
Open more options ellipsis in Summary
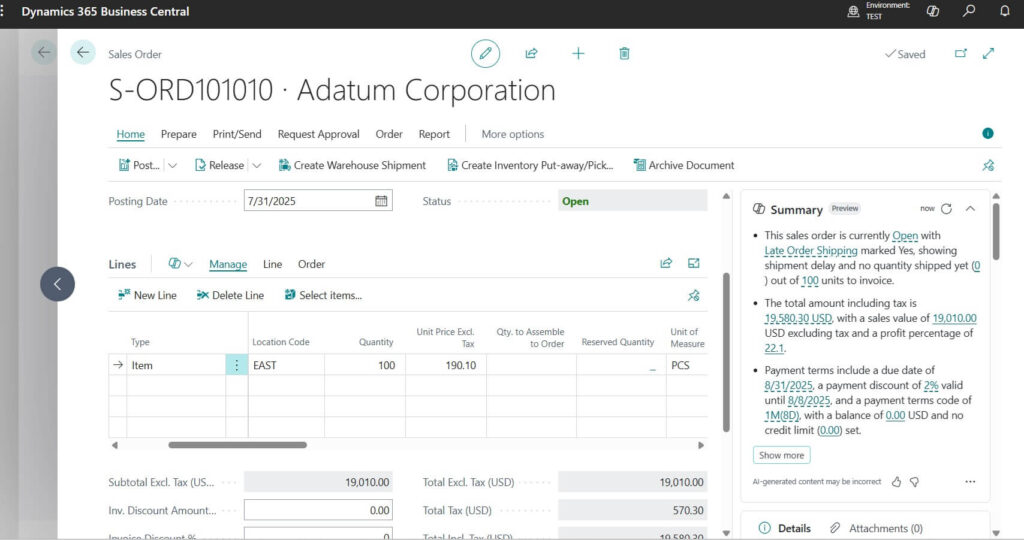coord(970,482)
